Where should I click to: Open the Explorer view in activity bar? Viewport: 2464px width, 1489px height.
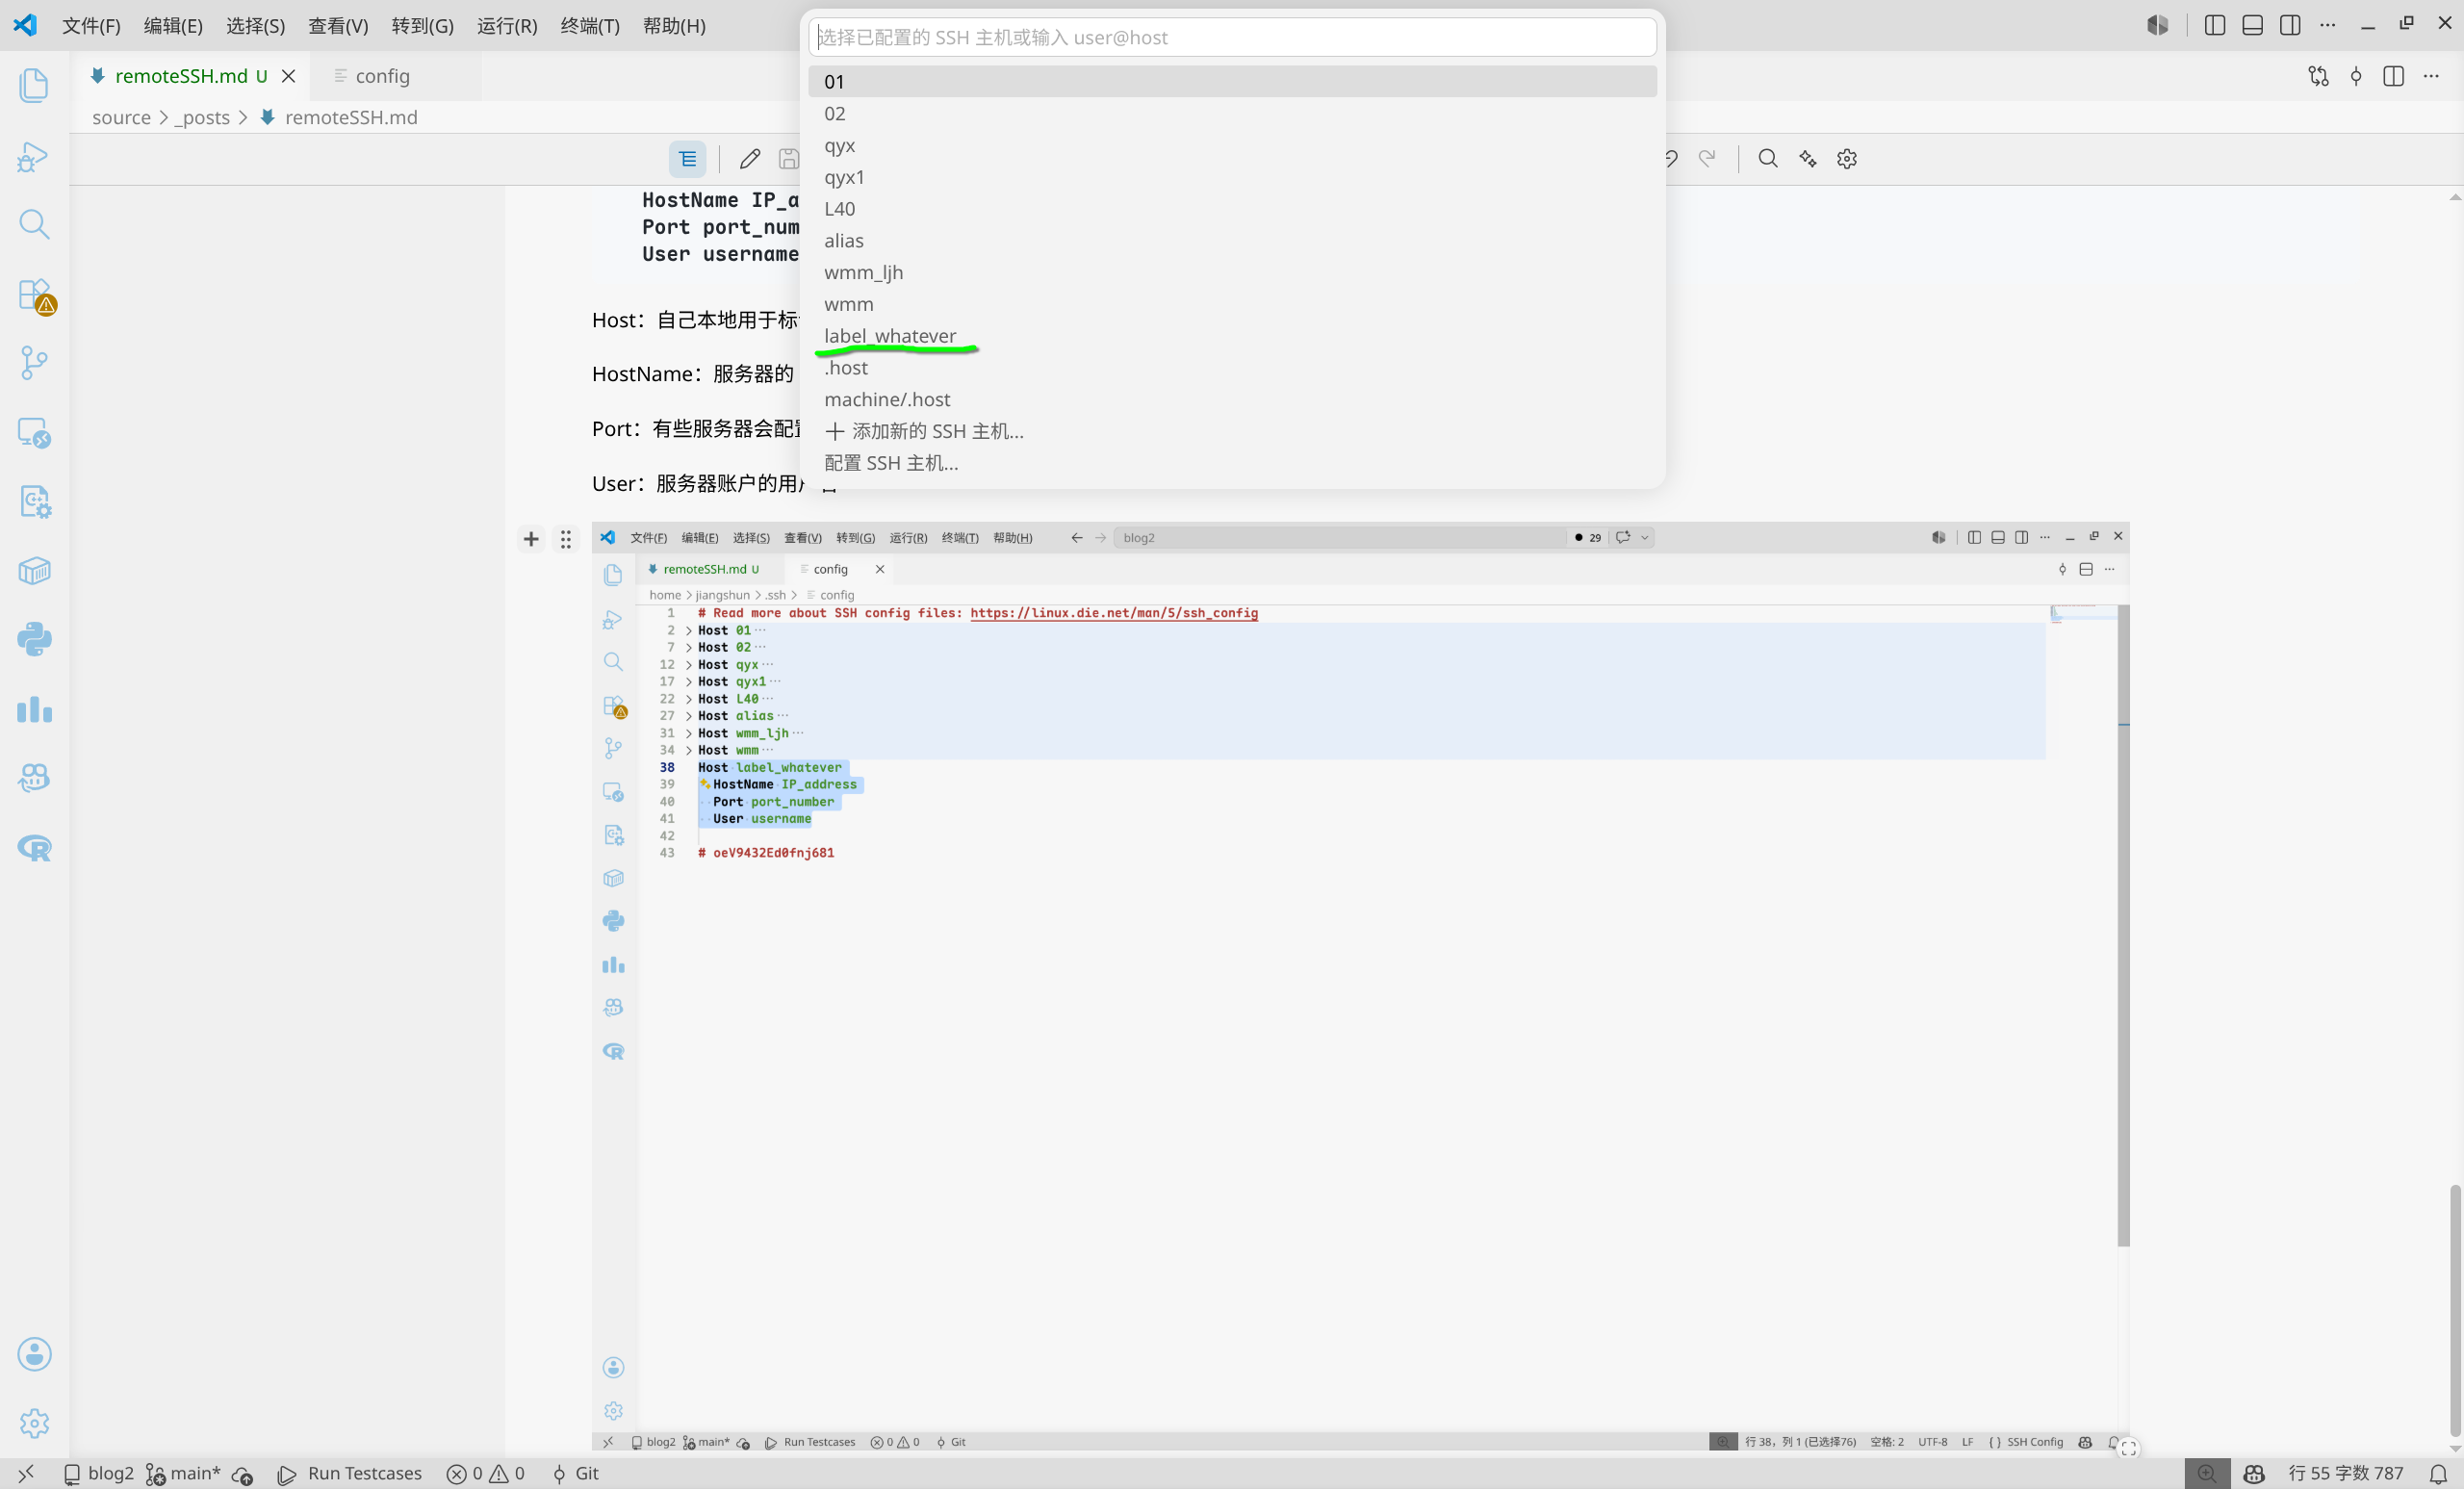click(34, 85)
